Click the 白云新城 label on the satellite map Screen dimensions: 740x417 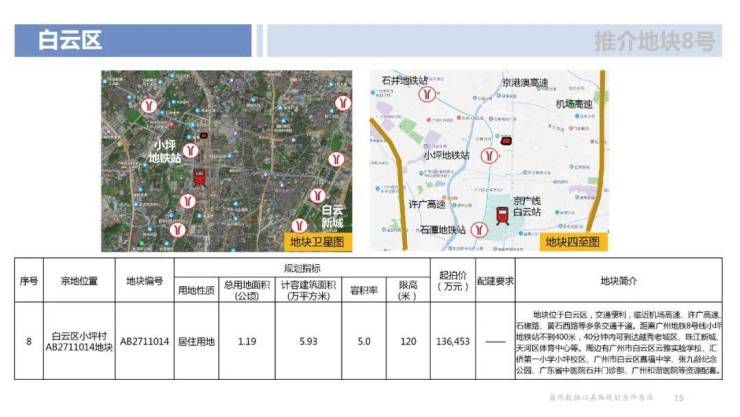[x=332, y=216]
